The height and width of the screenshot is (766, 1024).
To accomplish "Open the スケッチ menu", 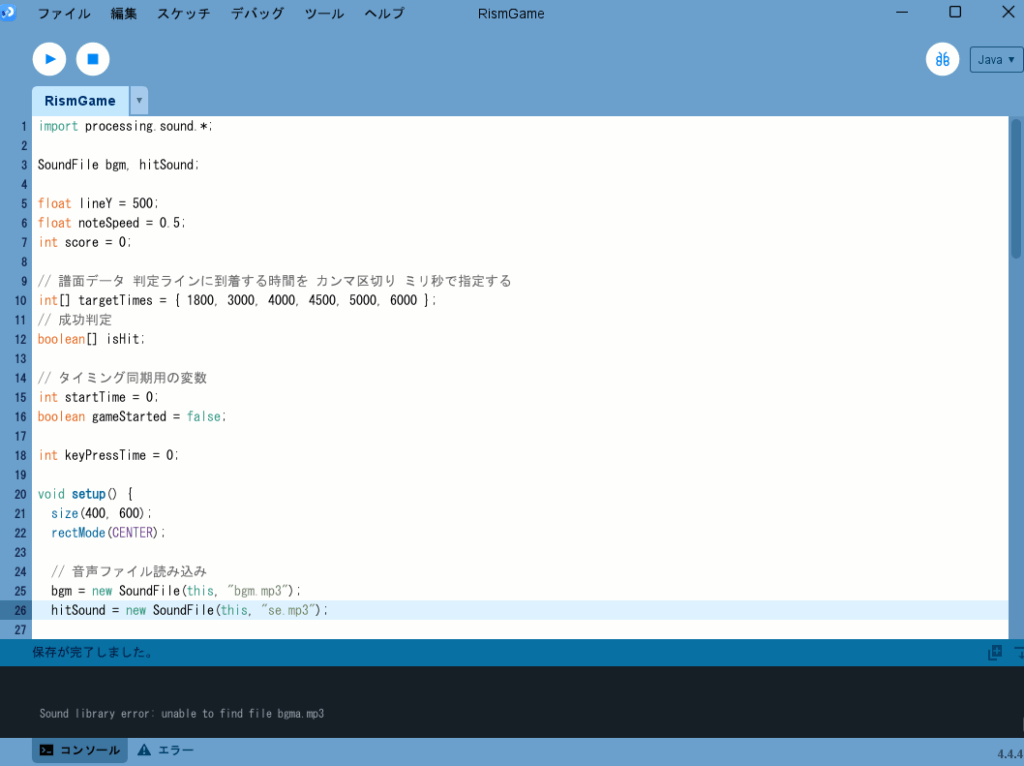I will tap(184, 14).
